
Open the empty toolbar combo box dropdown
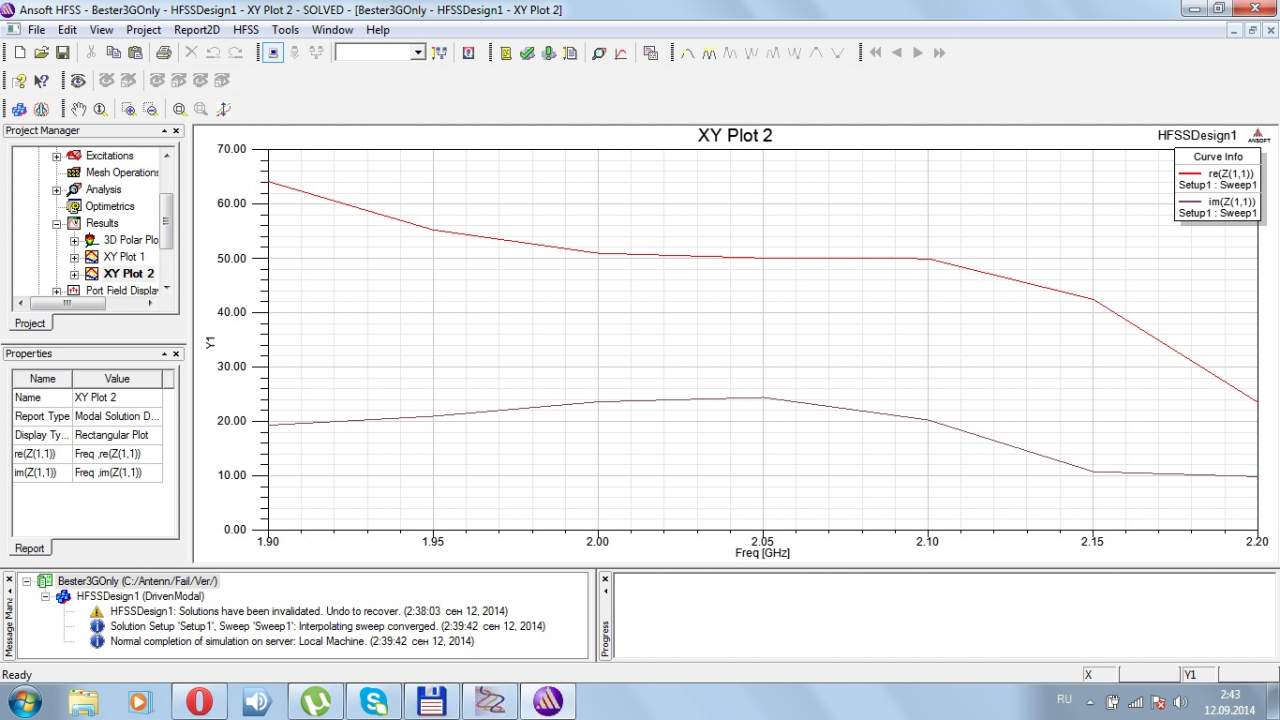point(418,53)
